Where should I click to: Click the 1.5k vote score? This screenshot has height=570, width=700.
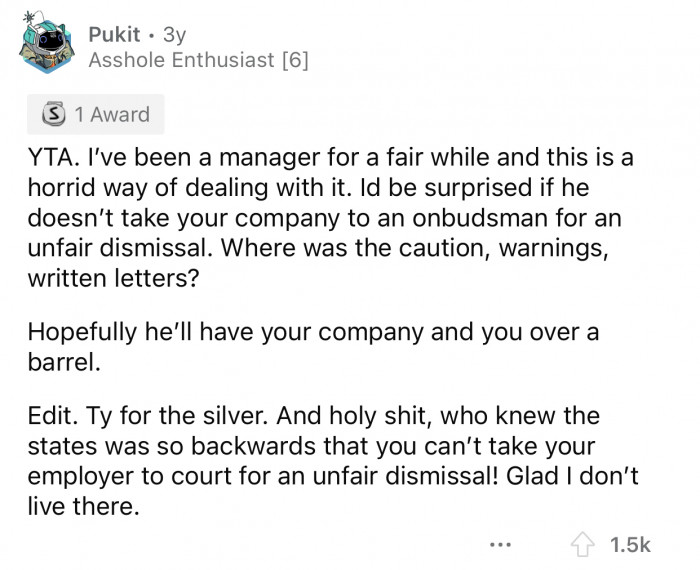pos(630,545)
